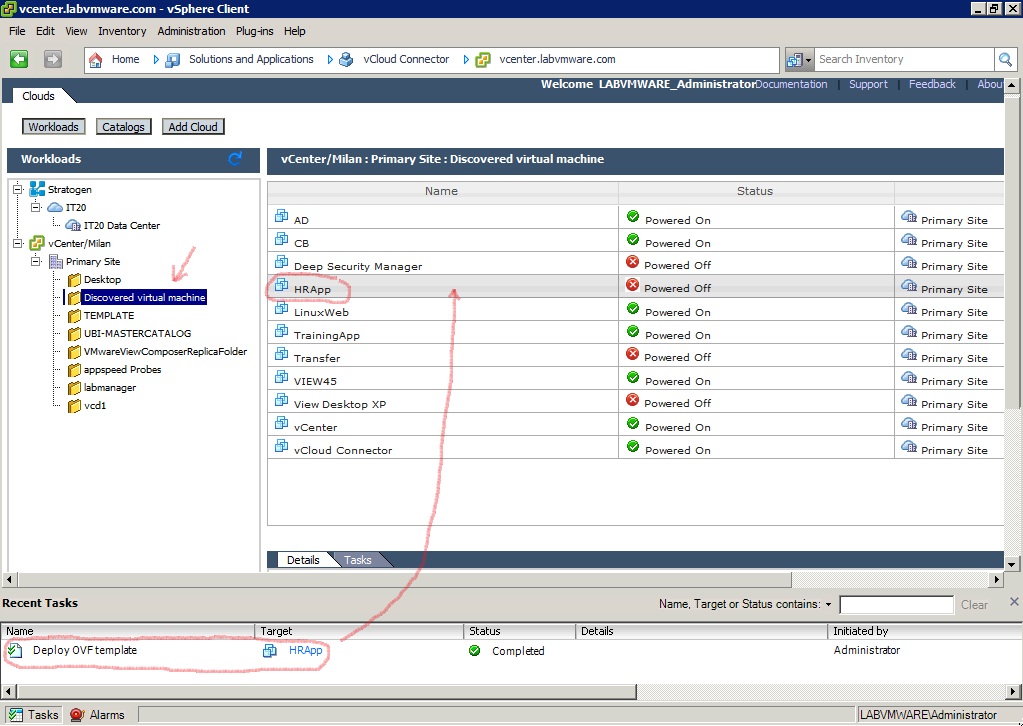Click the vCloud Connector breadcrumb arrow
1023x726 pixels.
click(x=329, y=60)
